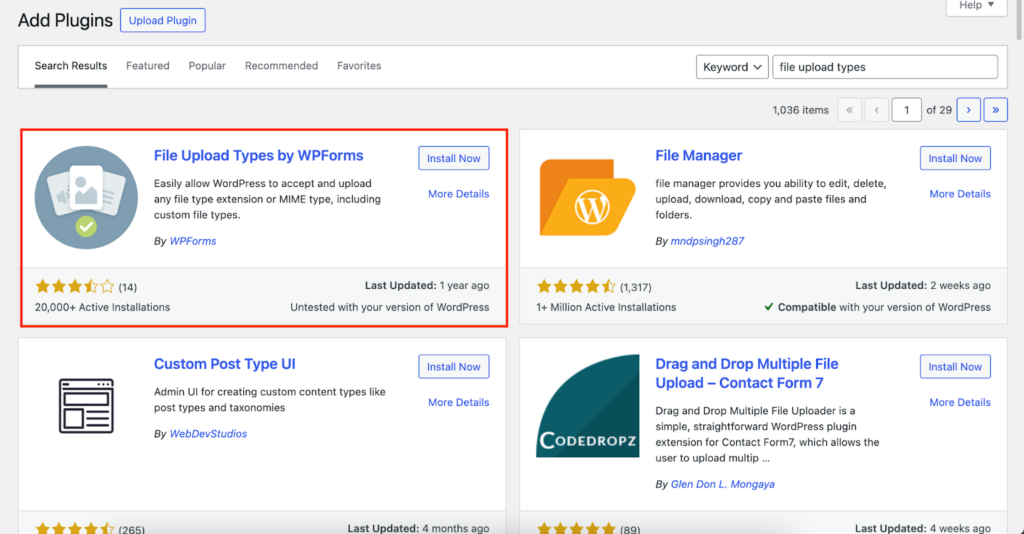Click the File Manager star rating

click(576, 287)
